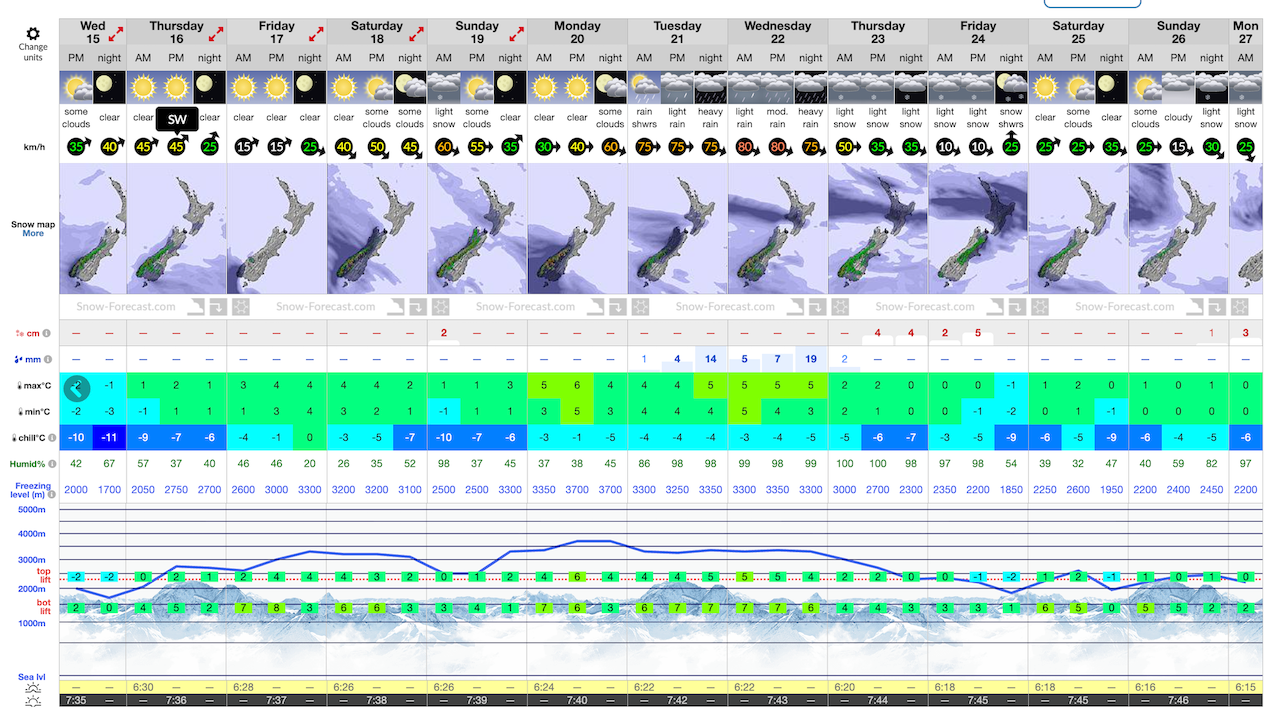
Task: Expand Thursday 16 using red arrows
Action: point(216,34)
